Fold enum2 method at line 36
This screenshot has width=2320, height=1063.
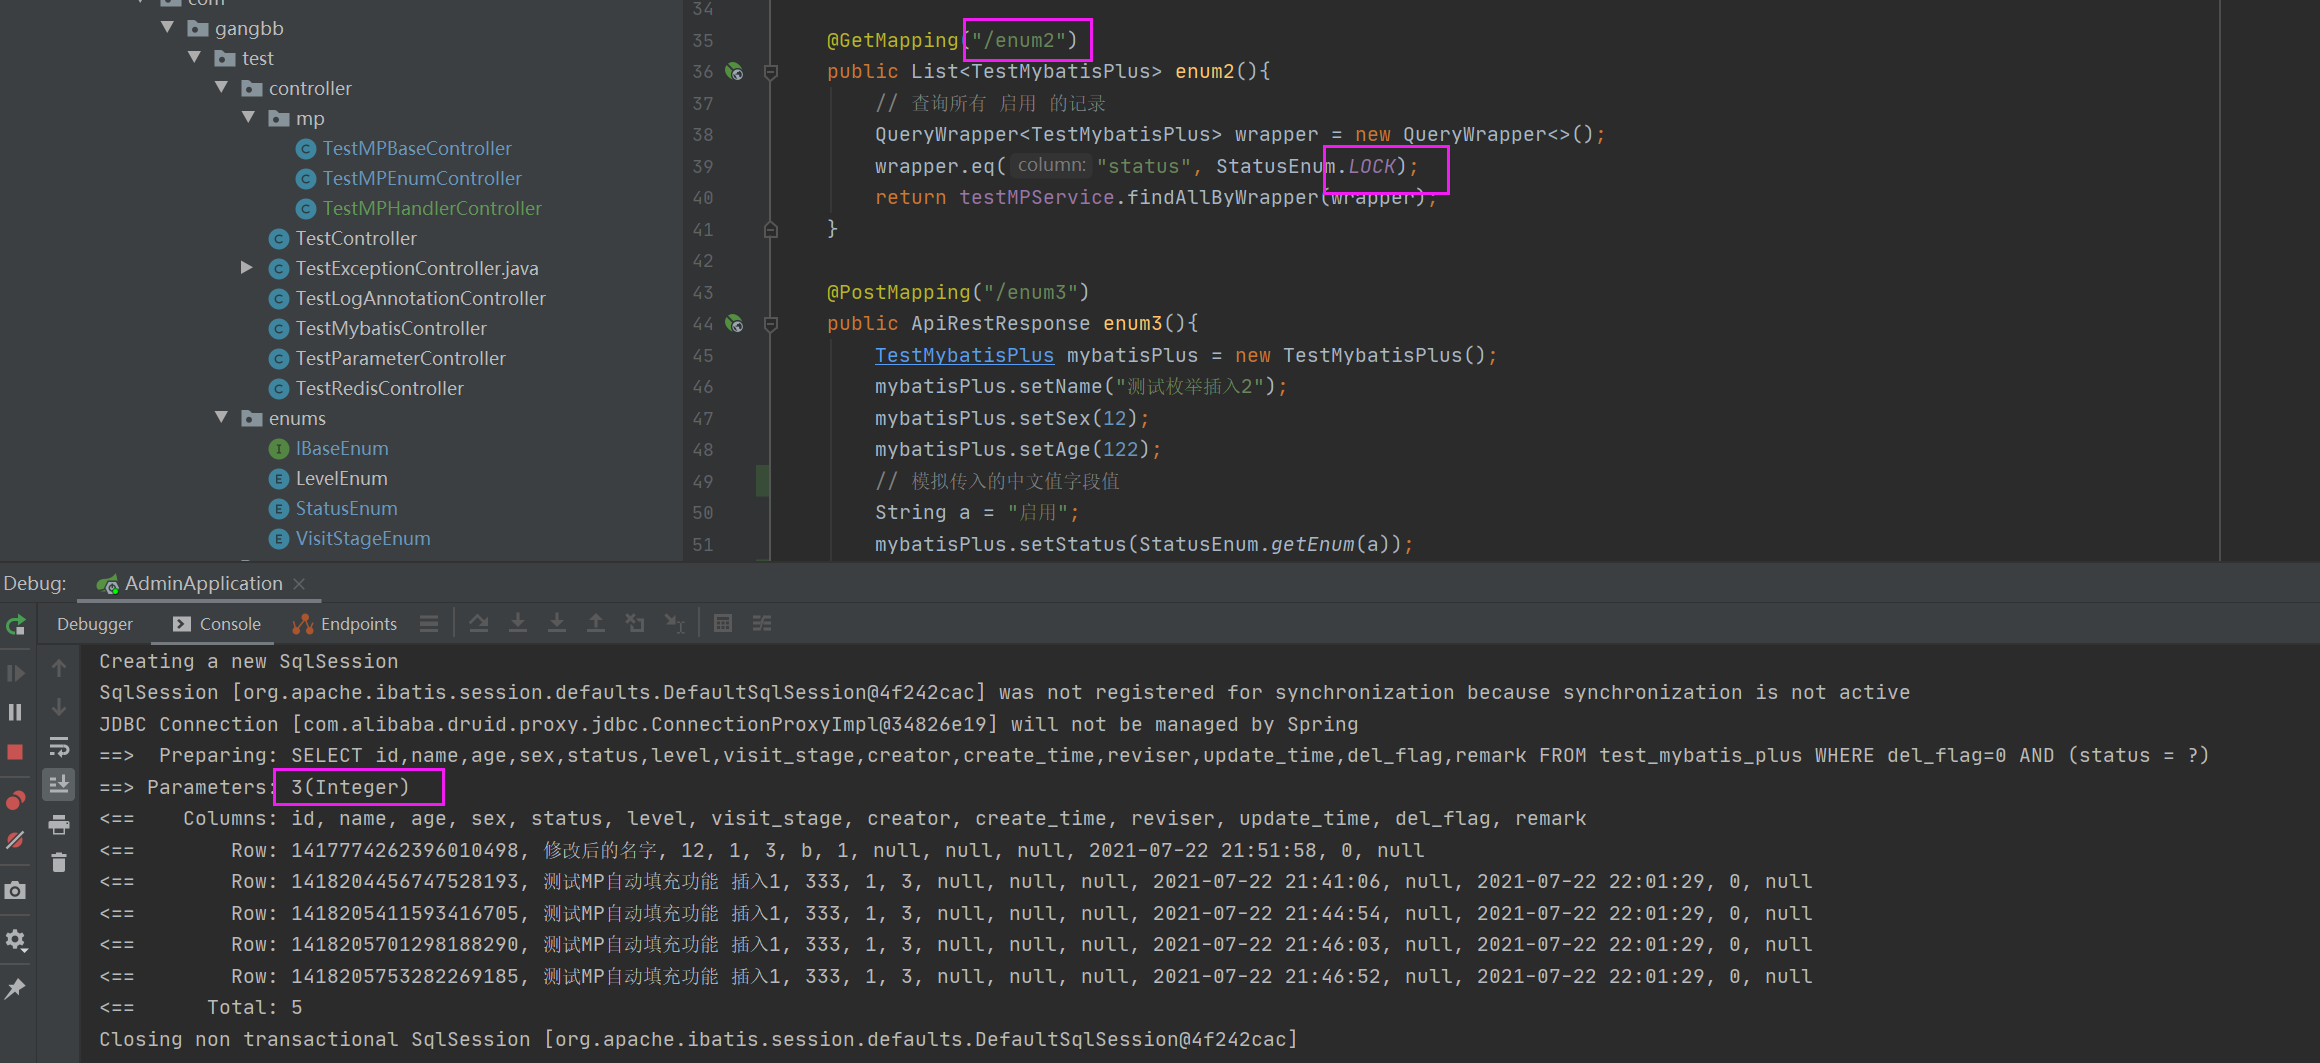click(771, 72)
